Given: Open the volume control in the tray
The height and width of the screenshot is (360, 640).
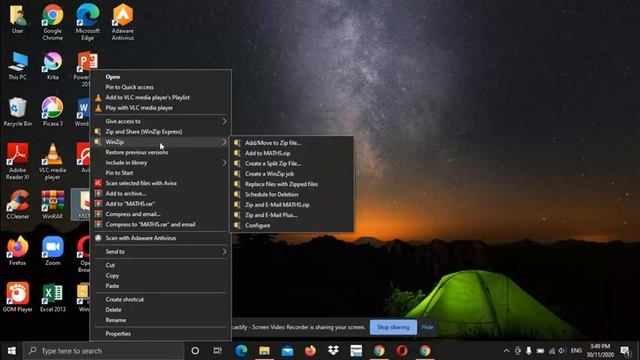Looking at the screenshot, I should (562, 351).
